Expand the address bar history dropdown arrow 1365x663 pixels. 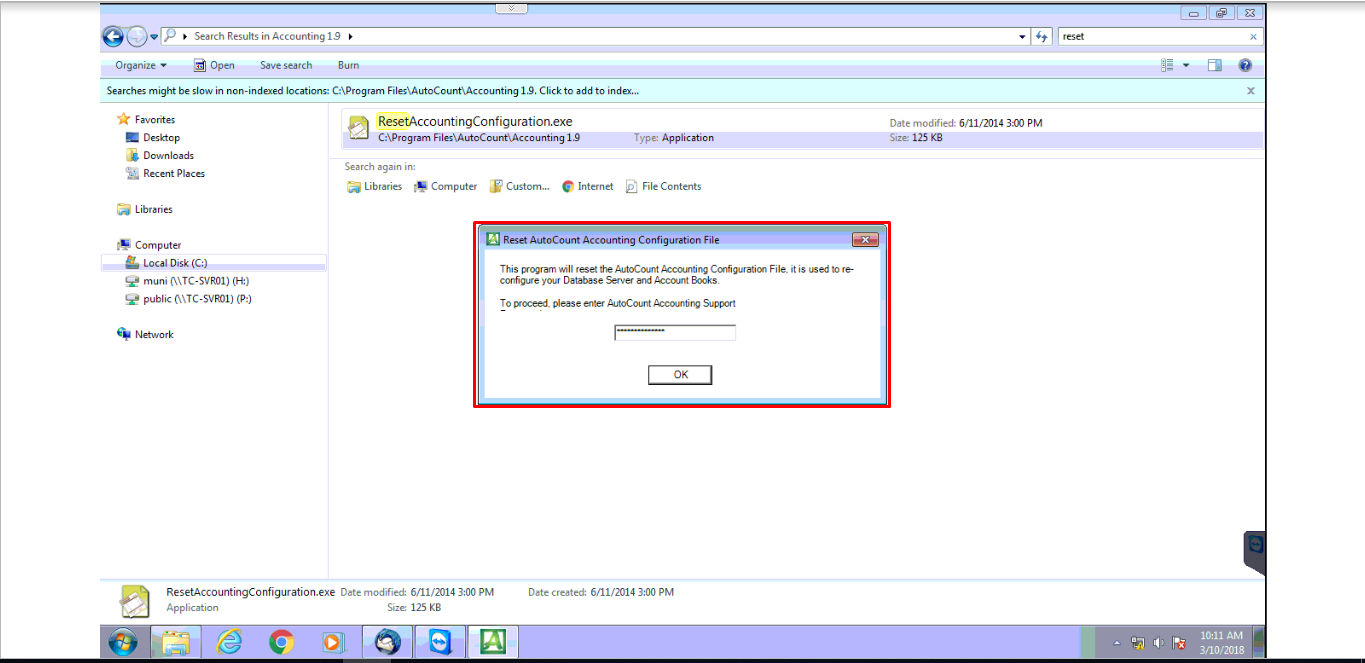pos(1022,37)
